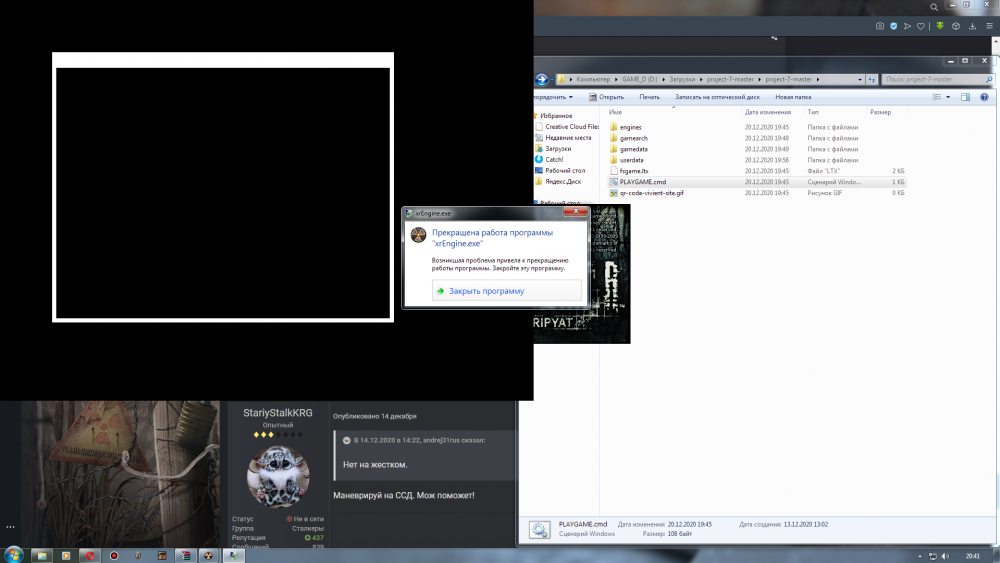
Task: Open the WinRAR taskbar icon
Action: point(186,555)
